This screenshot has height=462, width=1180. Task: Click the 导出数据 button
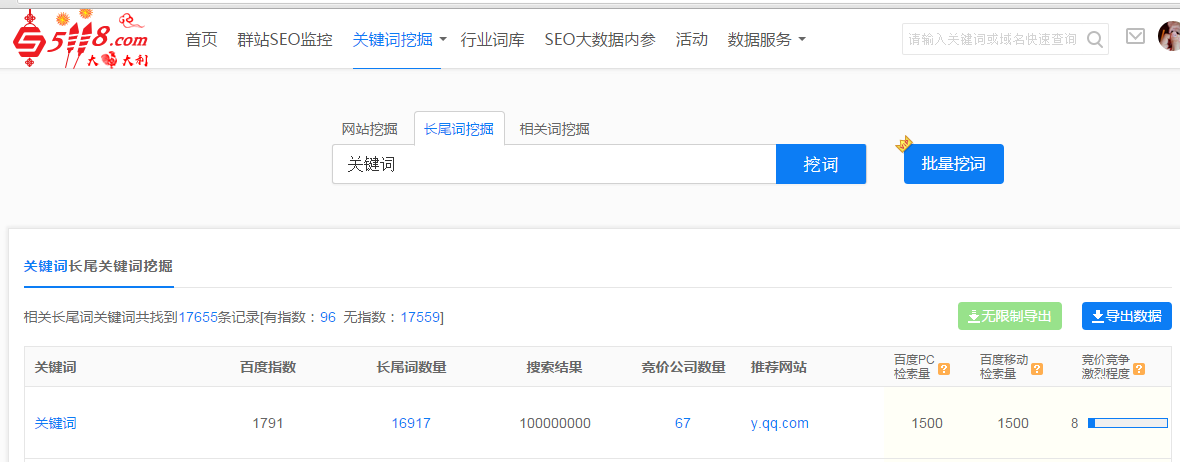pos(1127,316)
